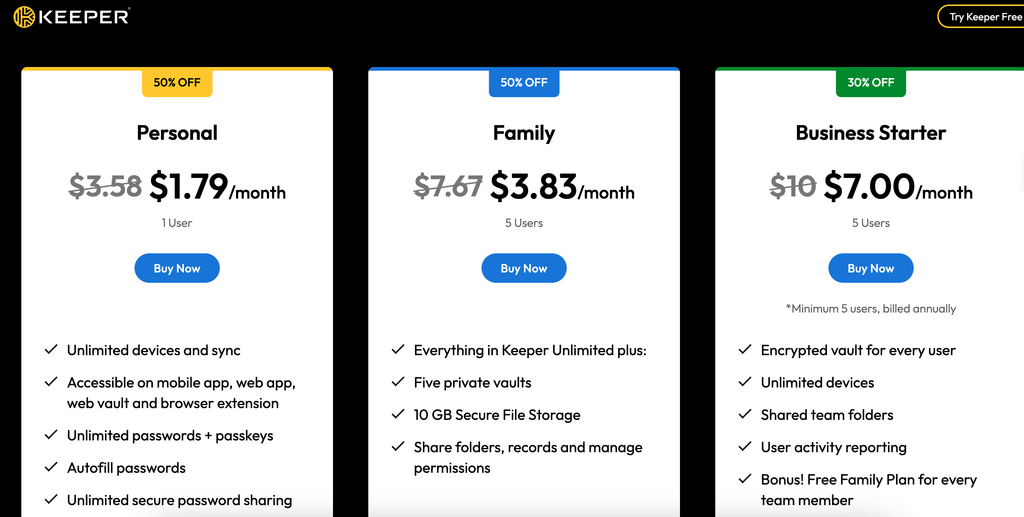The width and height of the screenshot is (1024, 517).
Task: Click checkmark beside User activity reporting
Action: click(x=744, y=447)
